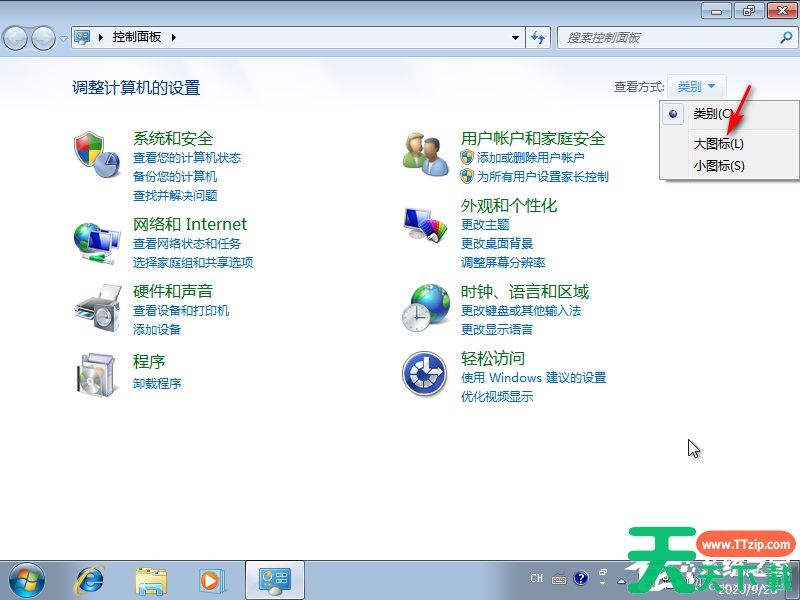Open the 更改桌面背景 link
Image resolution: width=800 pixels, height=600 pixels.
click(x=497, y=243)
